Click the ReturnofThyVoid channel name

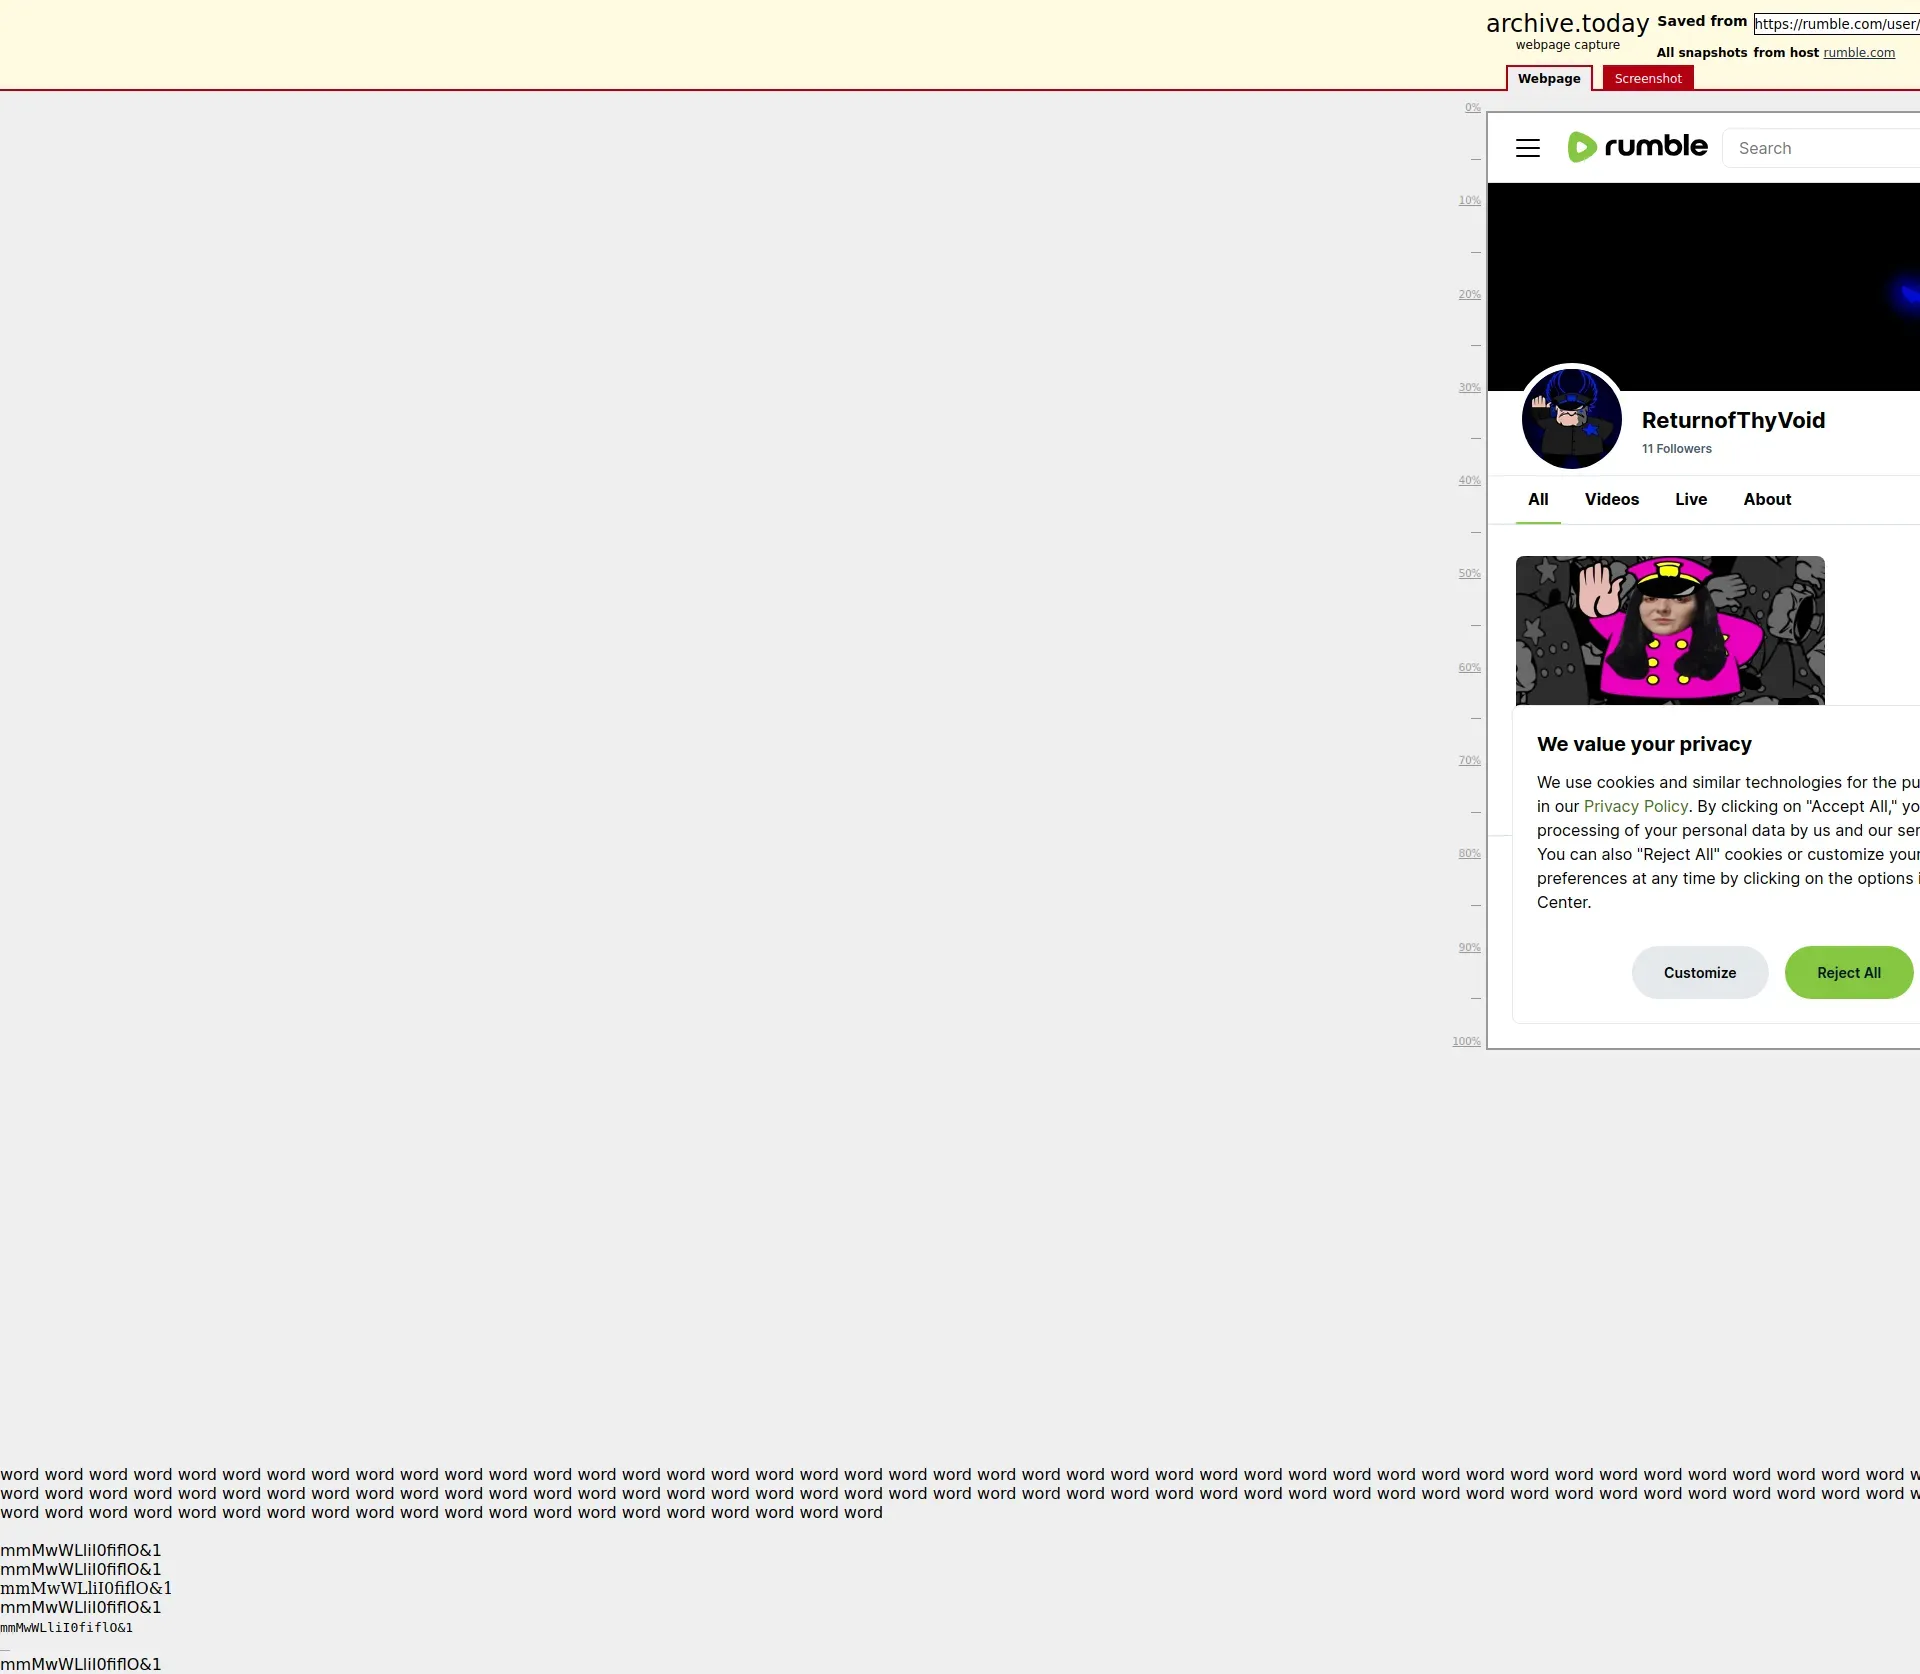point(1732,421)
